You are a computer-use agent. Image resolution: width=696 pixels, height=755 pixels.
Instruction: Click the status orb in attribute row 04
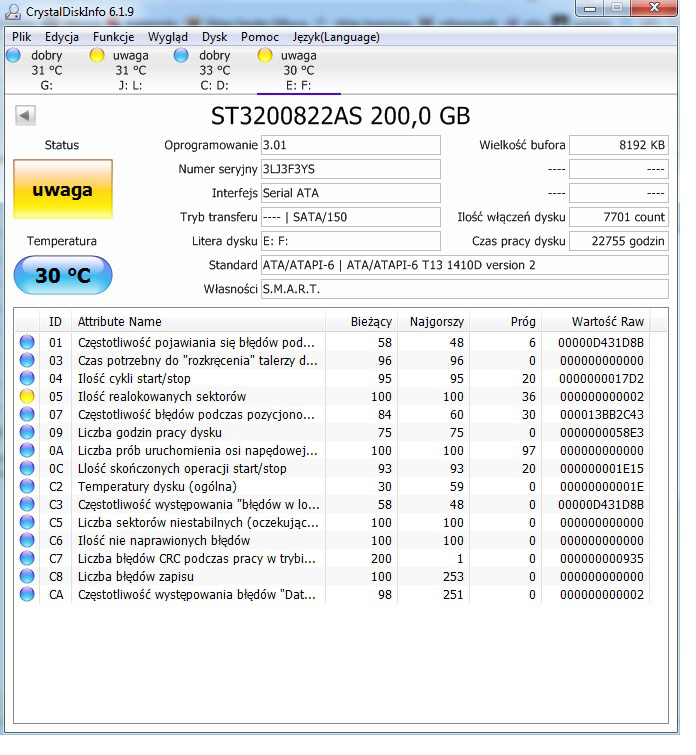click(x=27, y=378)
